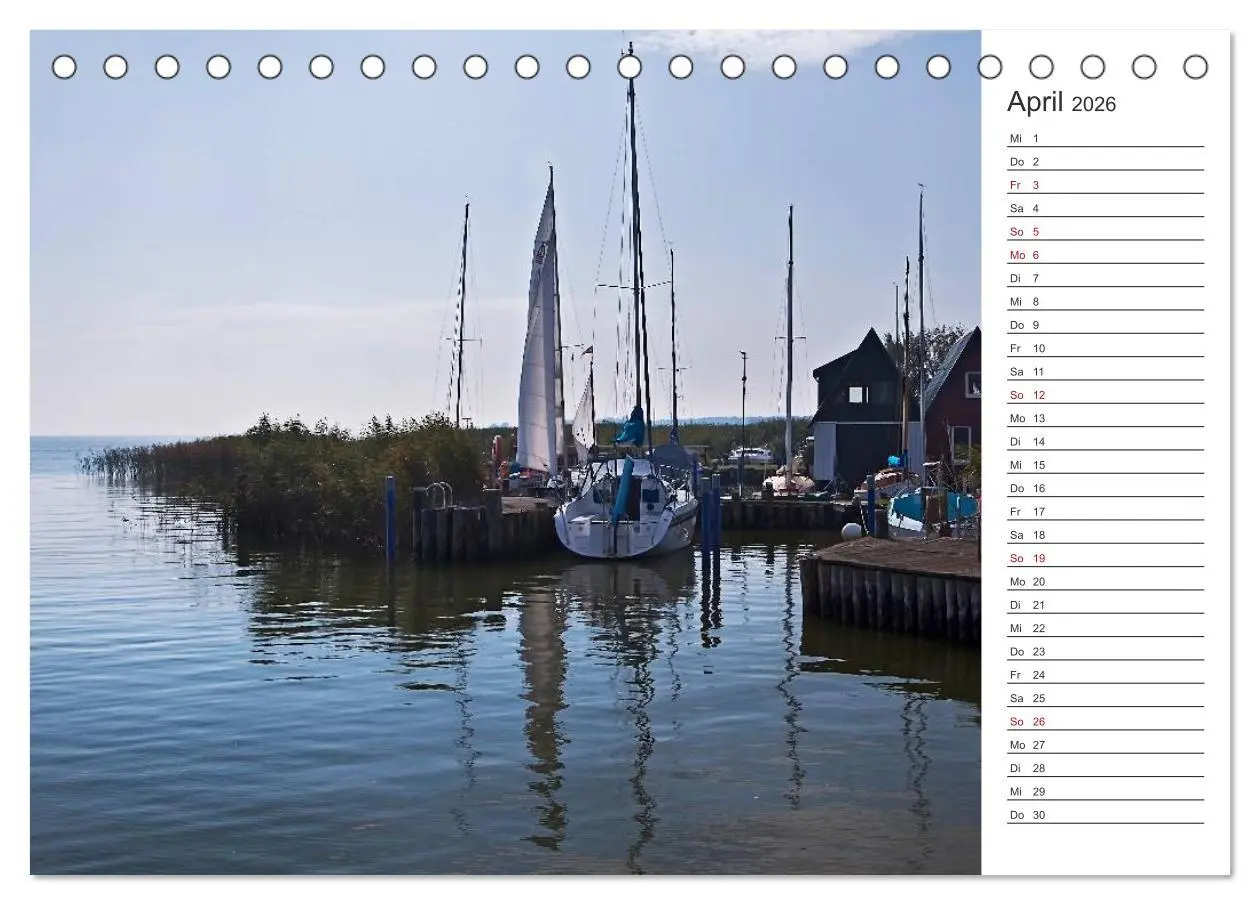
Task: Select the 'Mo 27' date row
Action: pyautogui.click(x=1105, y=745)
